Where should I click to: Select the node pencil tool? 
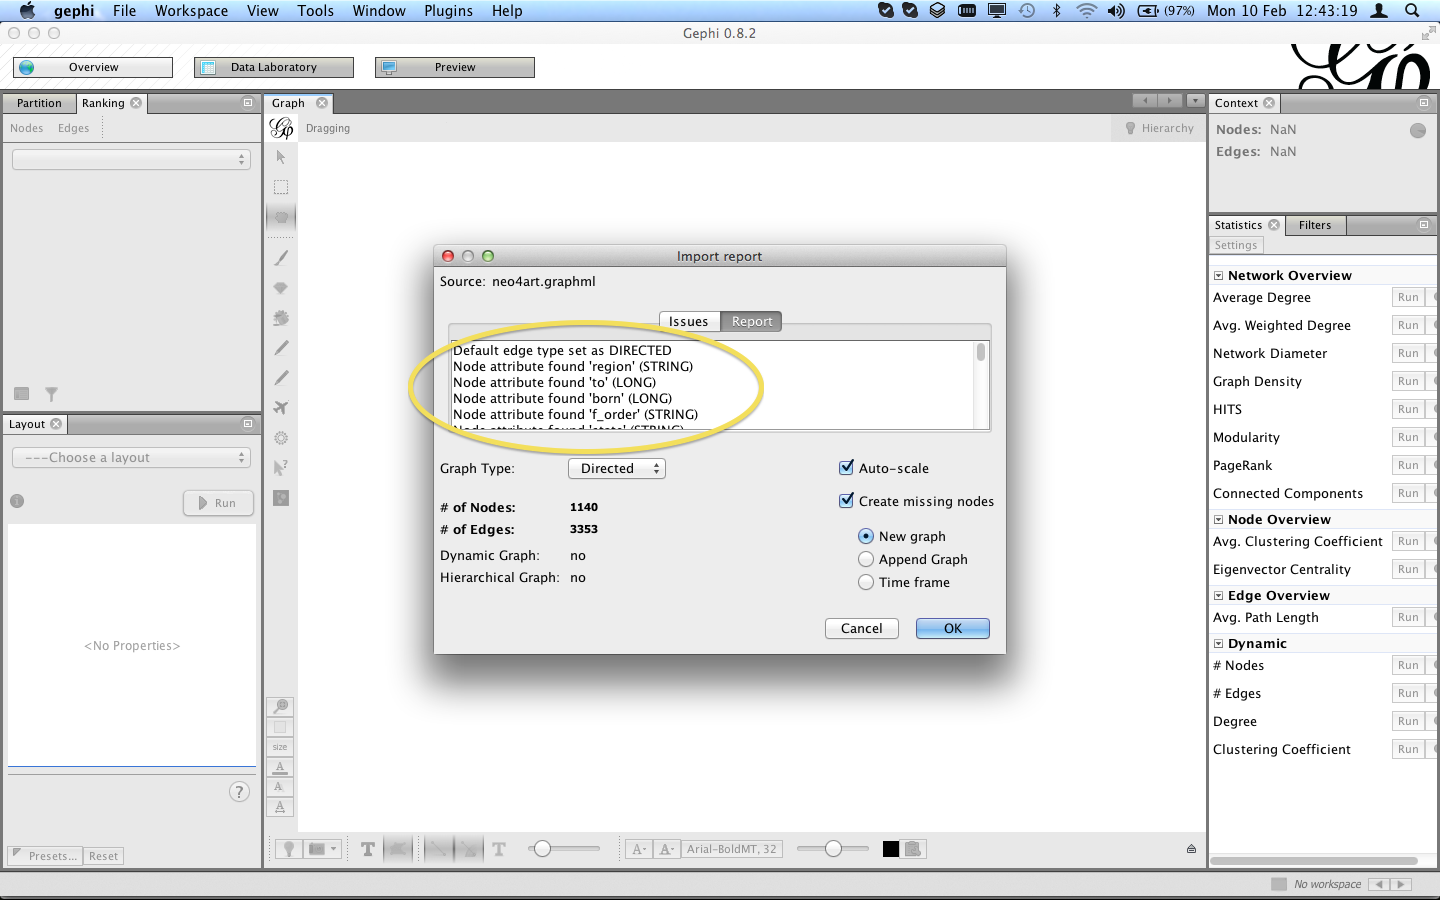[281, 348]
